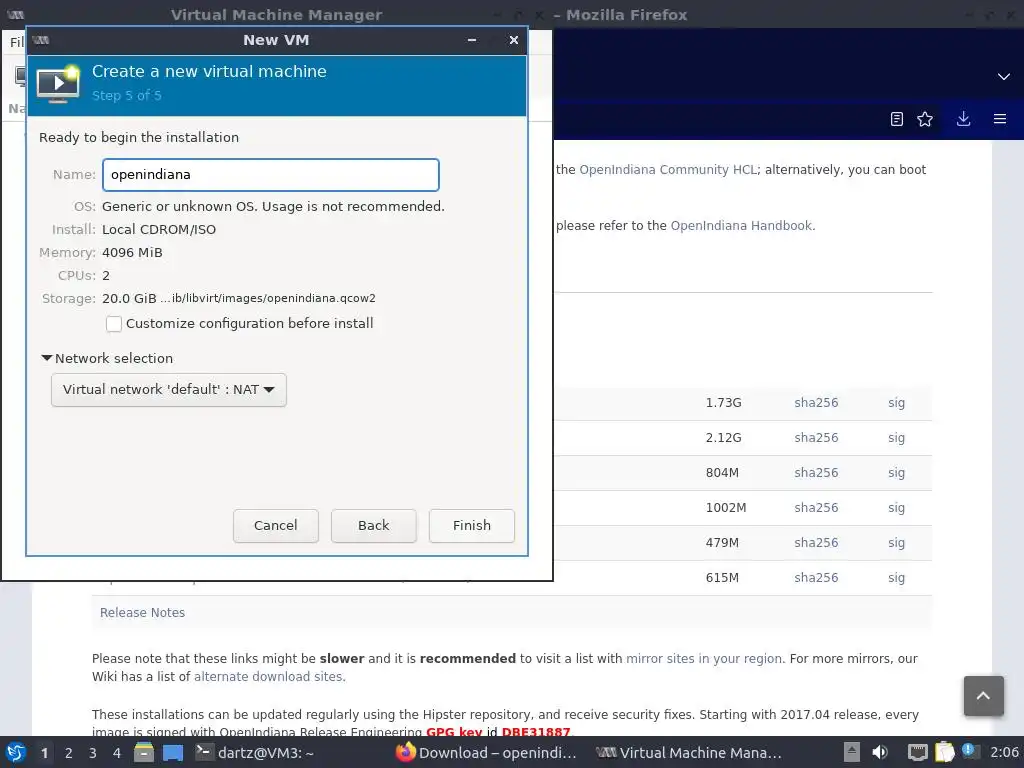The height and width of the screenshot is (768, 1024).
Task: Click the 804M file size cell
Action: (722, 473)
